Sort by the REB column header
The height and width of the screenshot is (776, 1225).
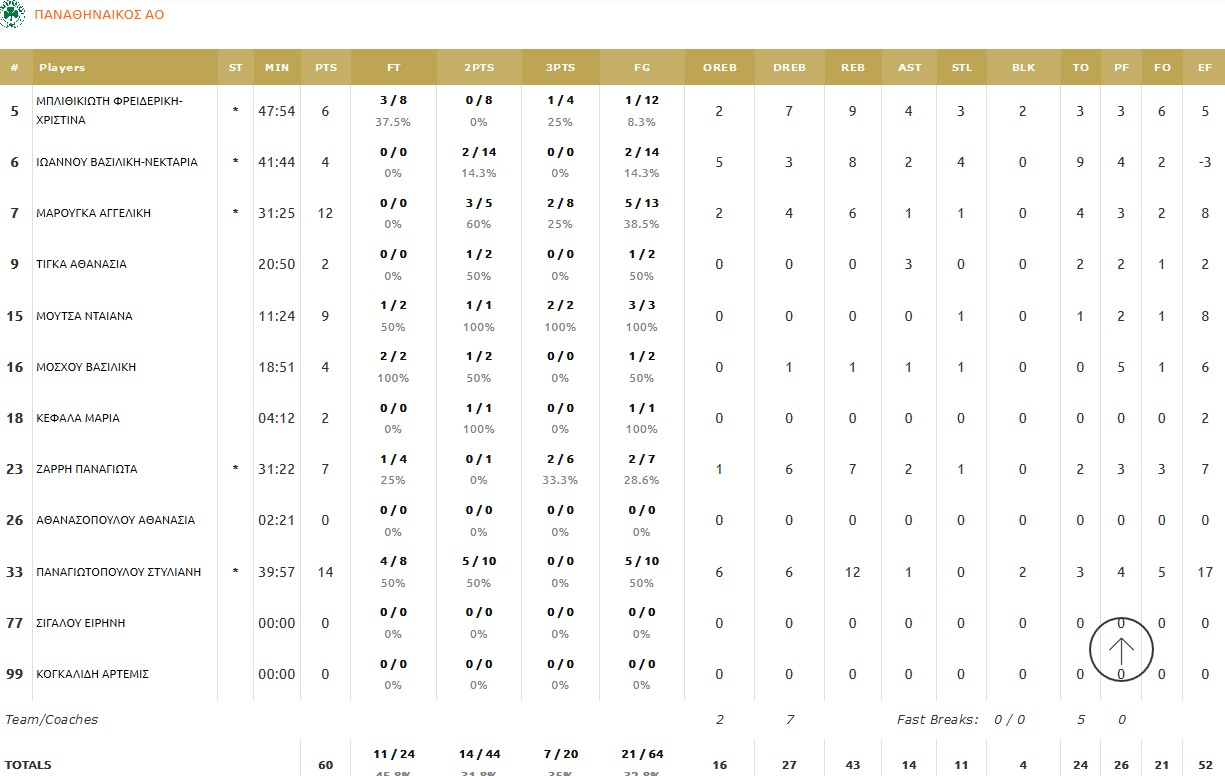click(853, 68)
